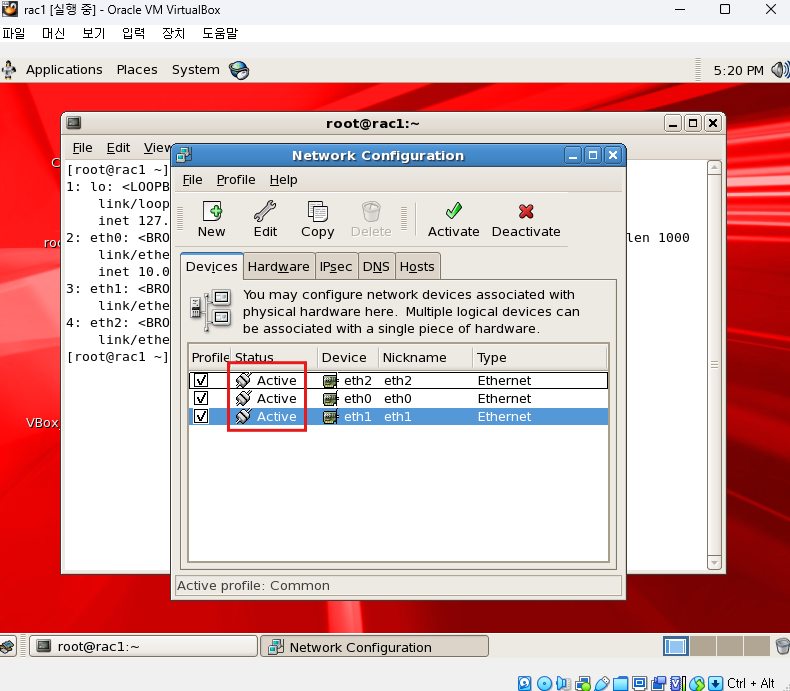Click the 5:20 PM clock in panel
The width and height of the screenshot is (790, 691).
tap(739, 71)
